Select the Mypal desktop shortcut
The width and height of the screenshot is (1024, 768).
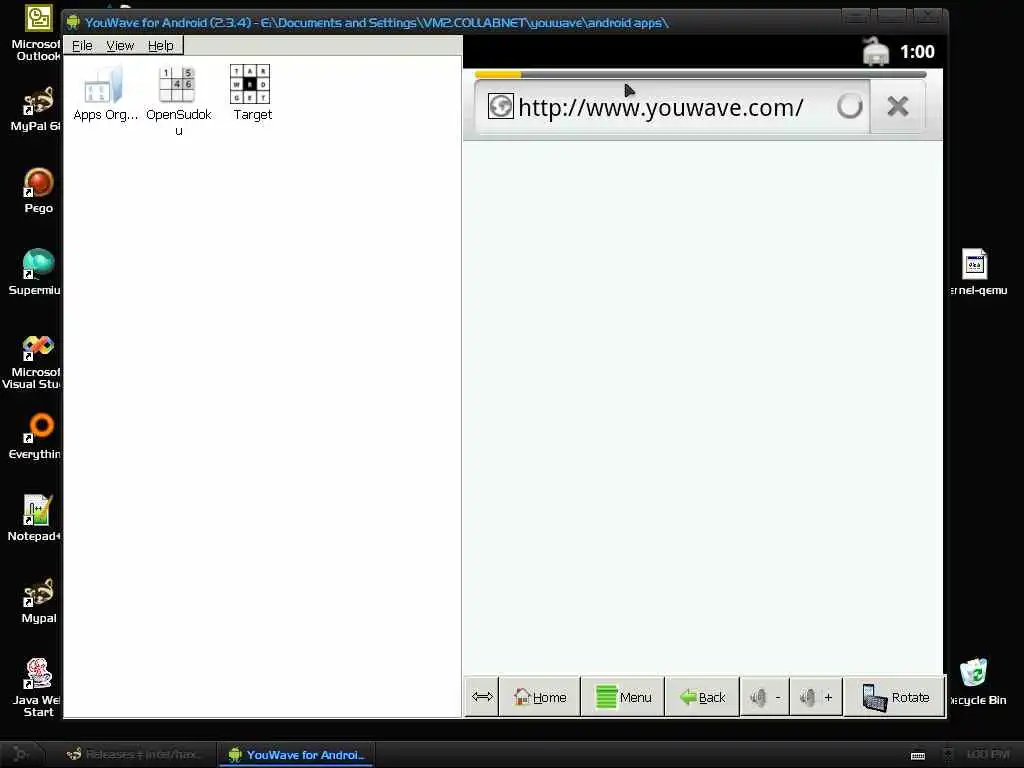coord(39,601)
